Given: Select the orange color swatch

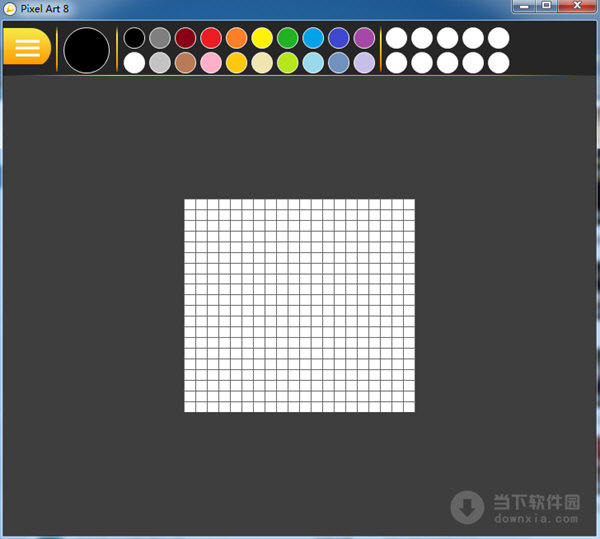Looking at the screenshot, I should pyautogui.click(x=236, y=38).
